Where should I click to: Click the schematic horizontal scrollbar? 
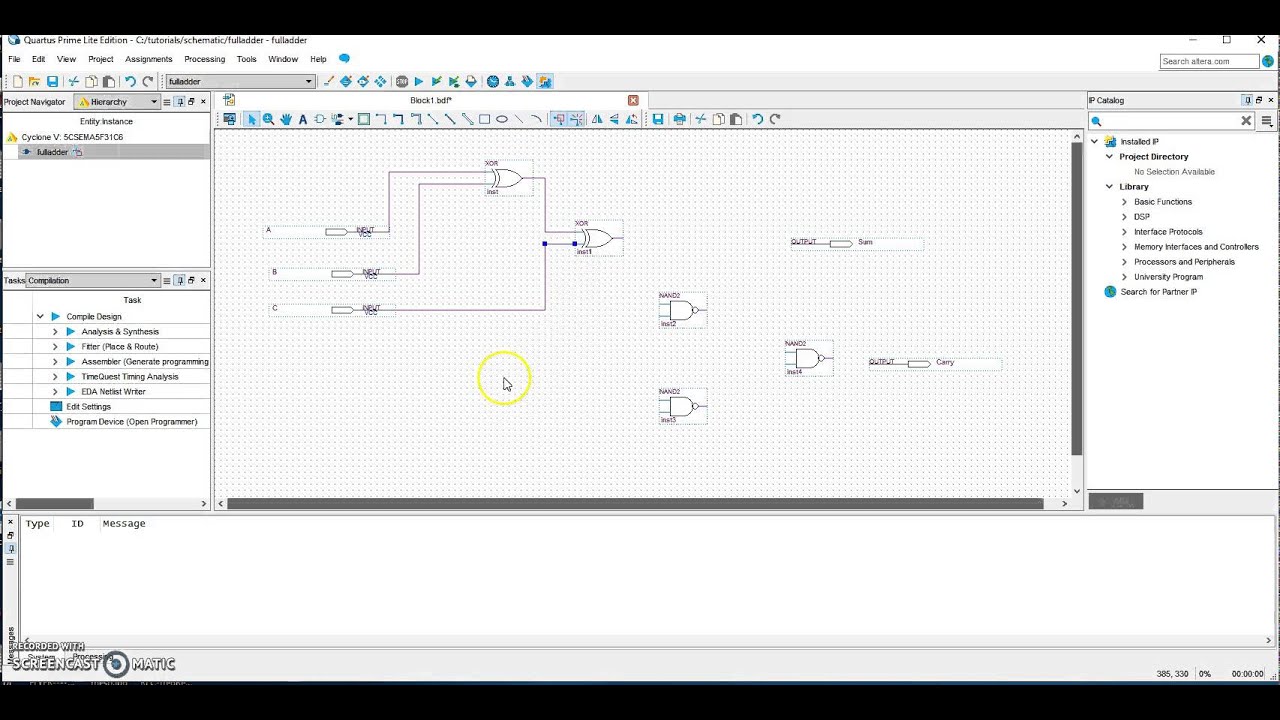coord(635,503)
